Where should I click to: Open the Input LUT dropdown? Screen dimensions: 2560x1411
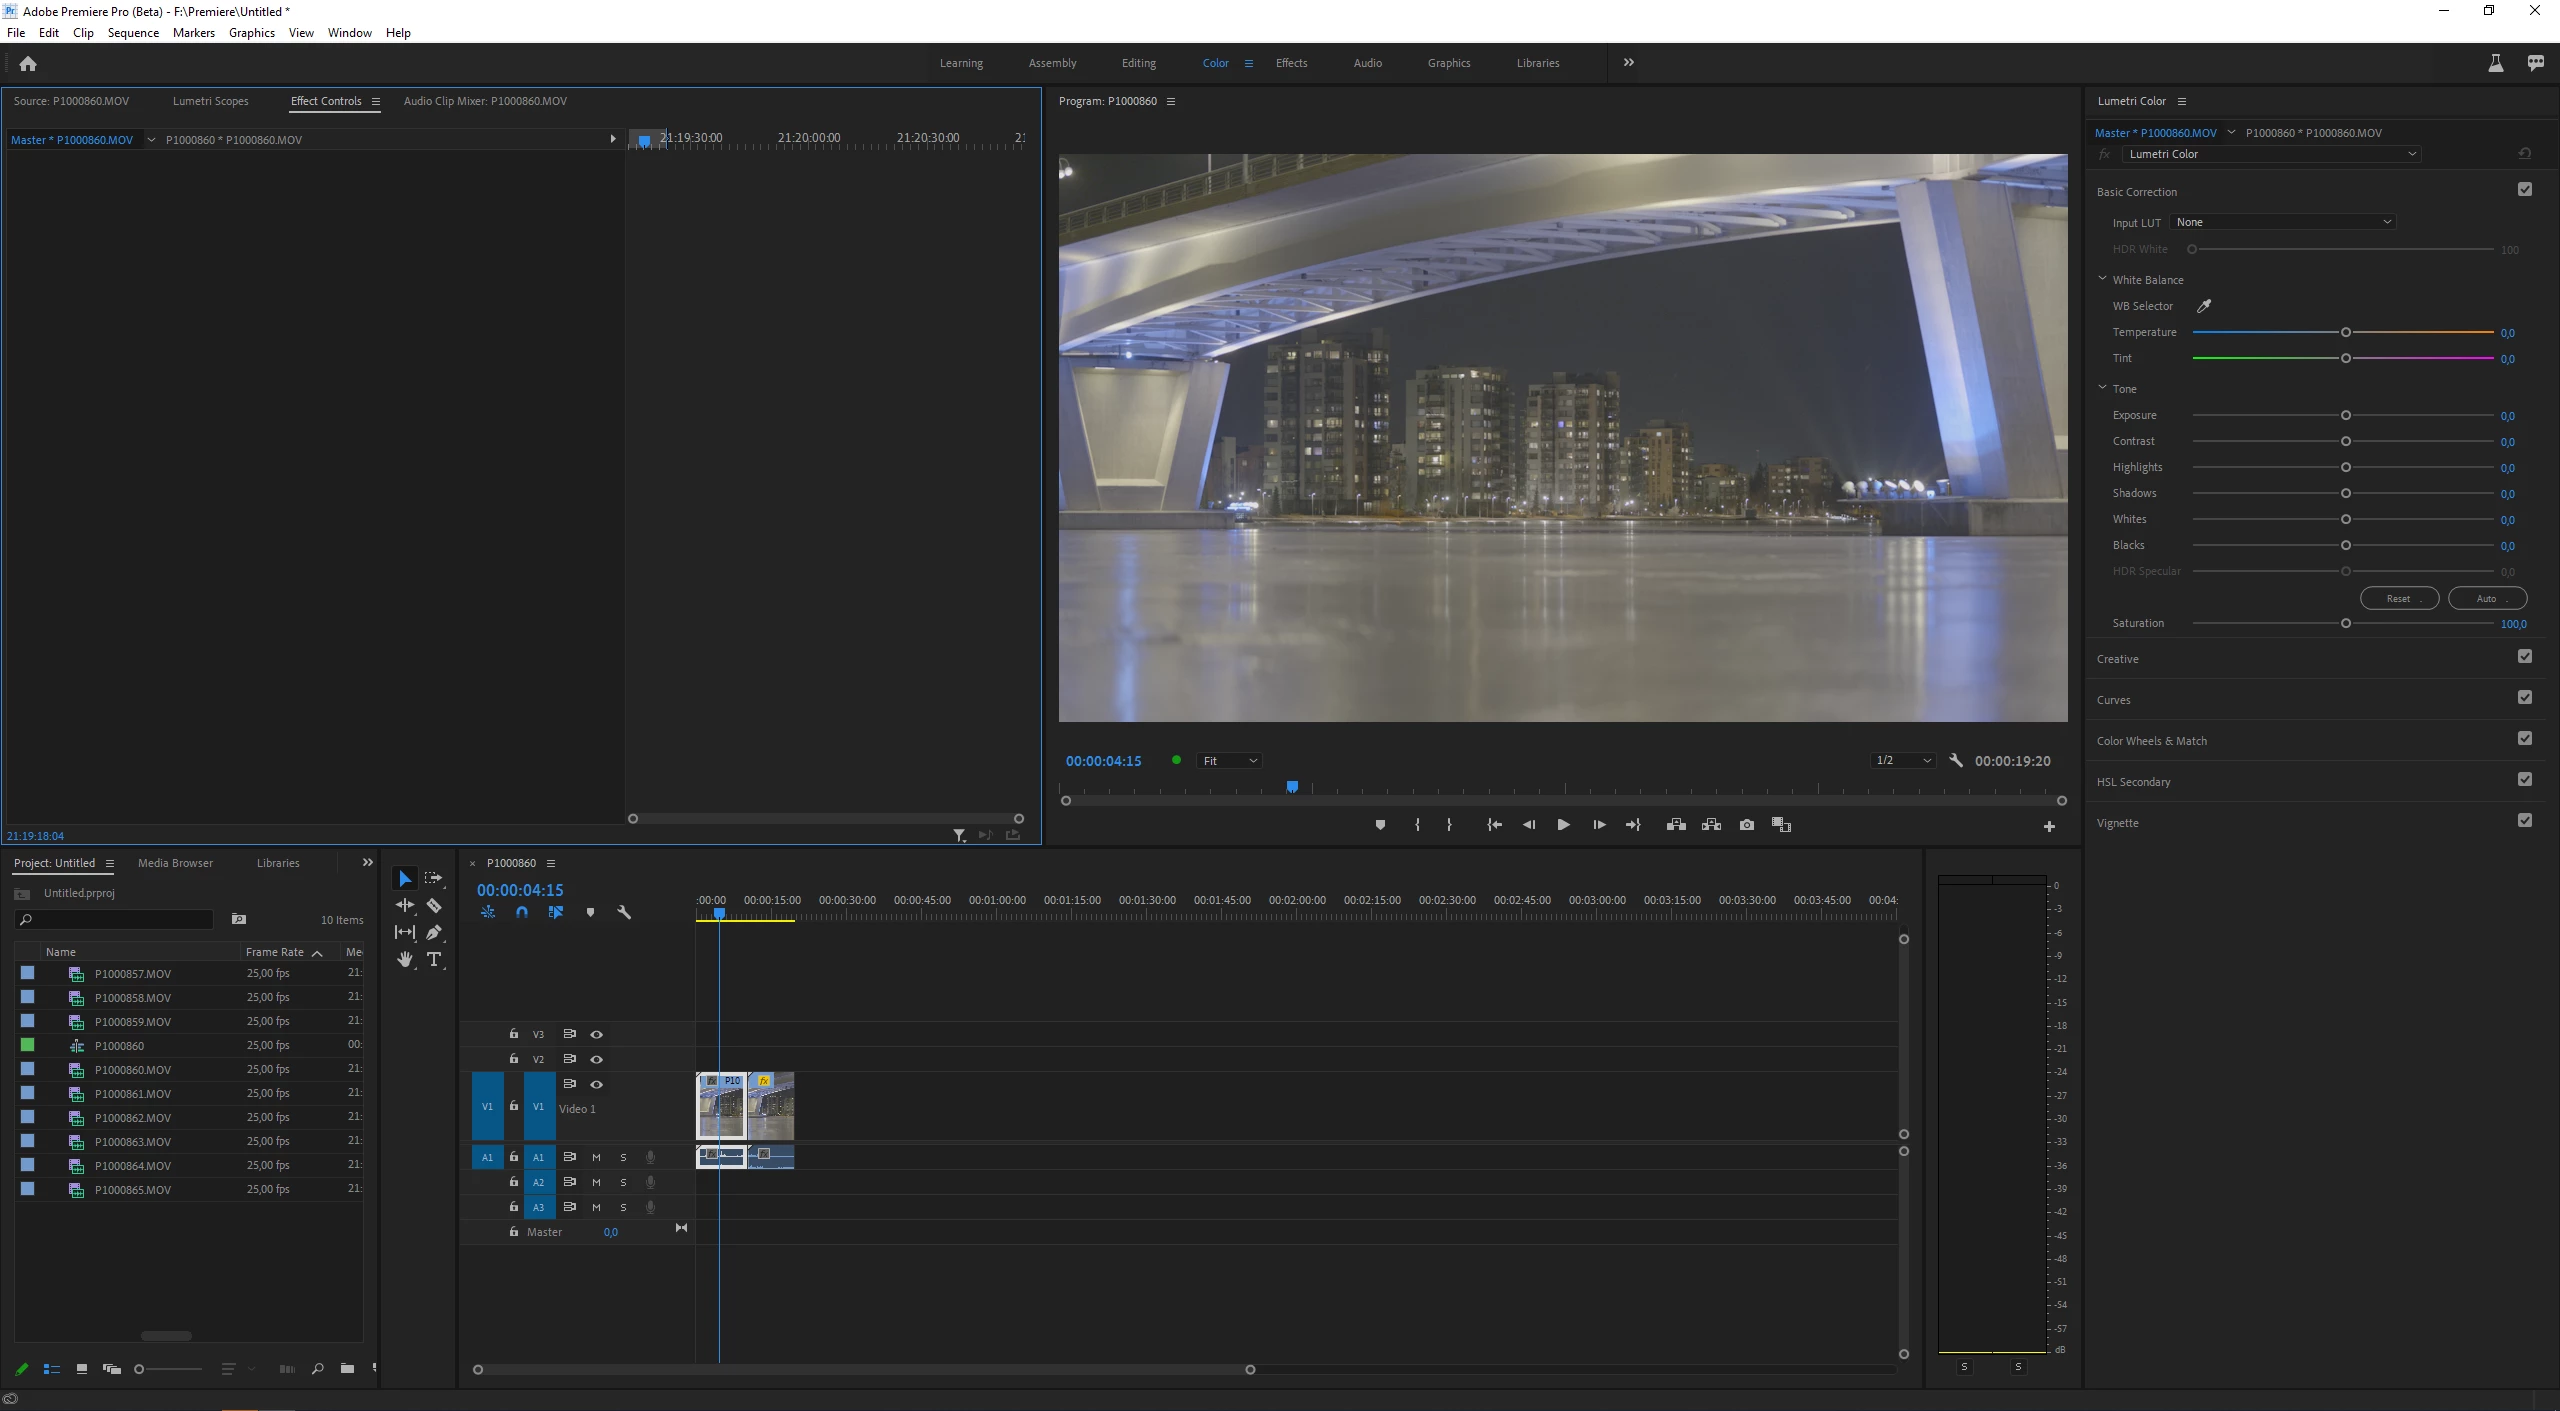(x=2283, y=222)
